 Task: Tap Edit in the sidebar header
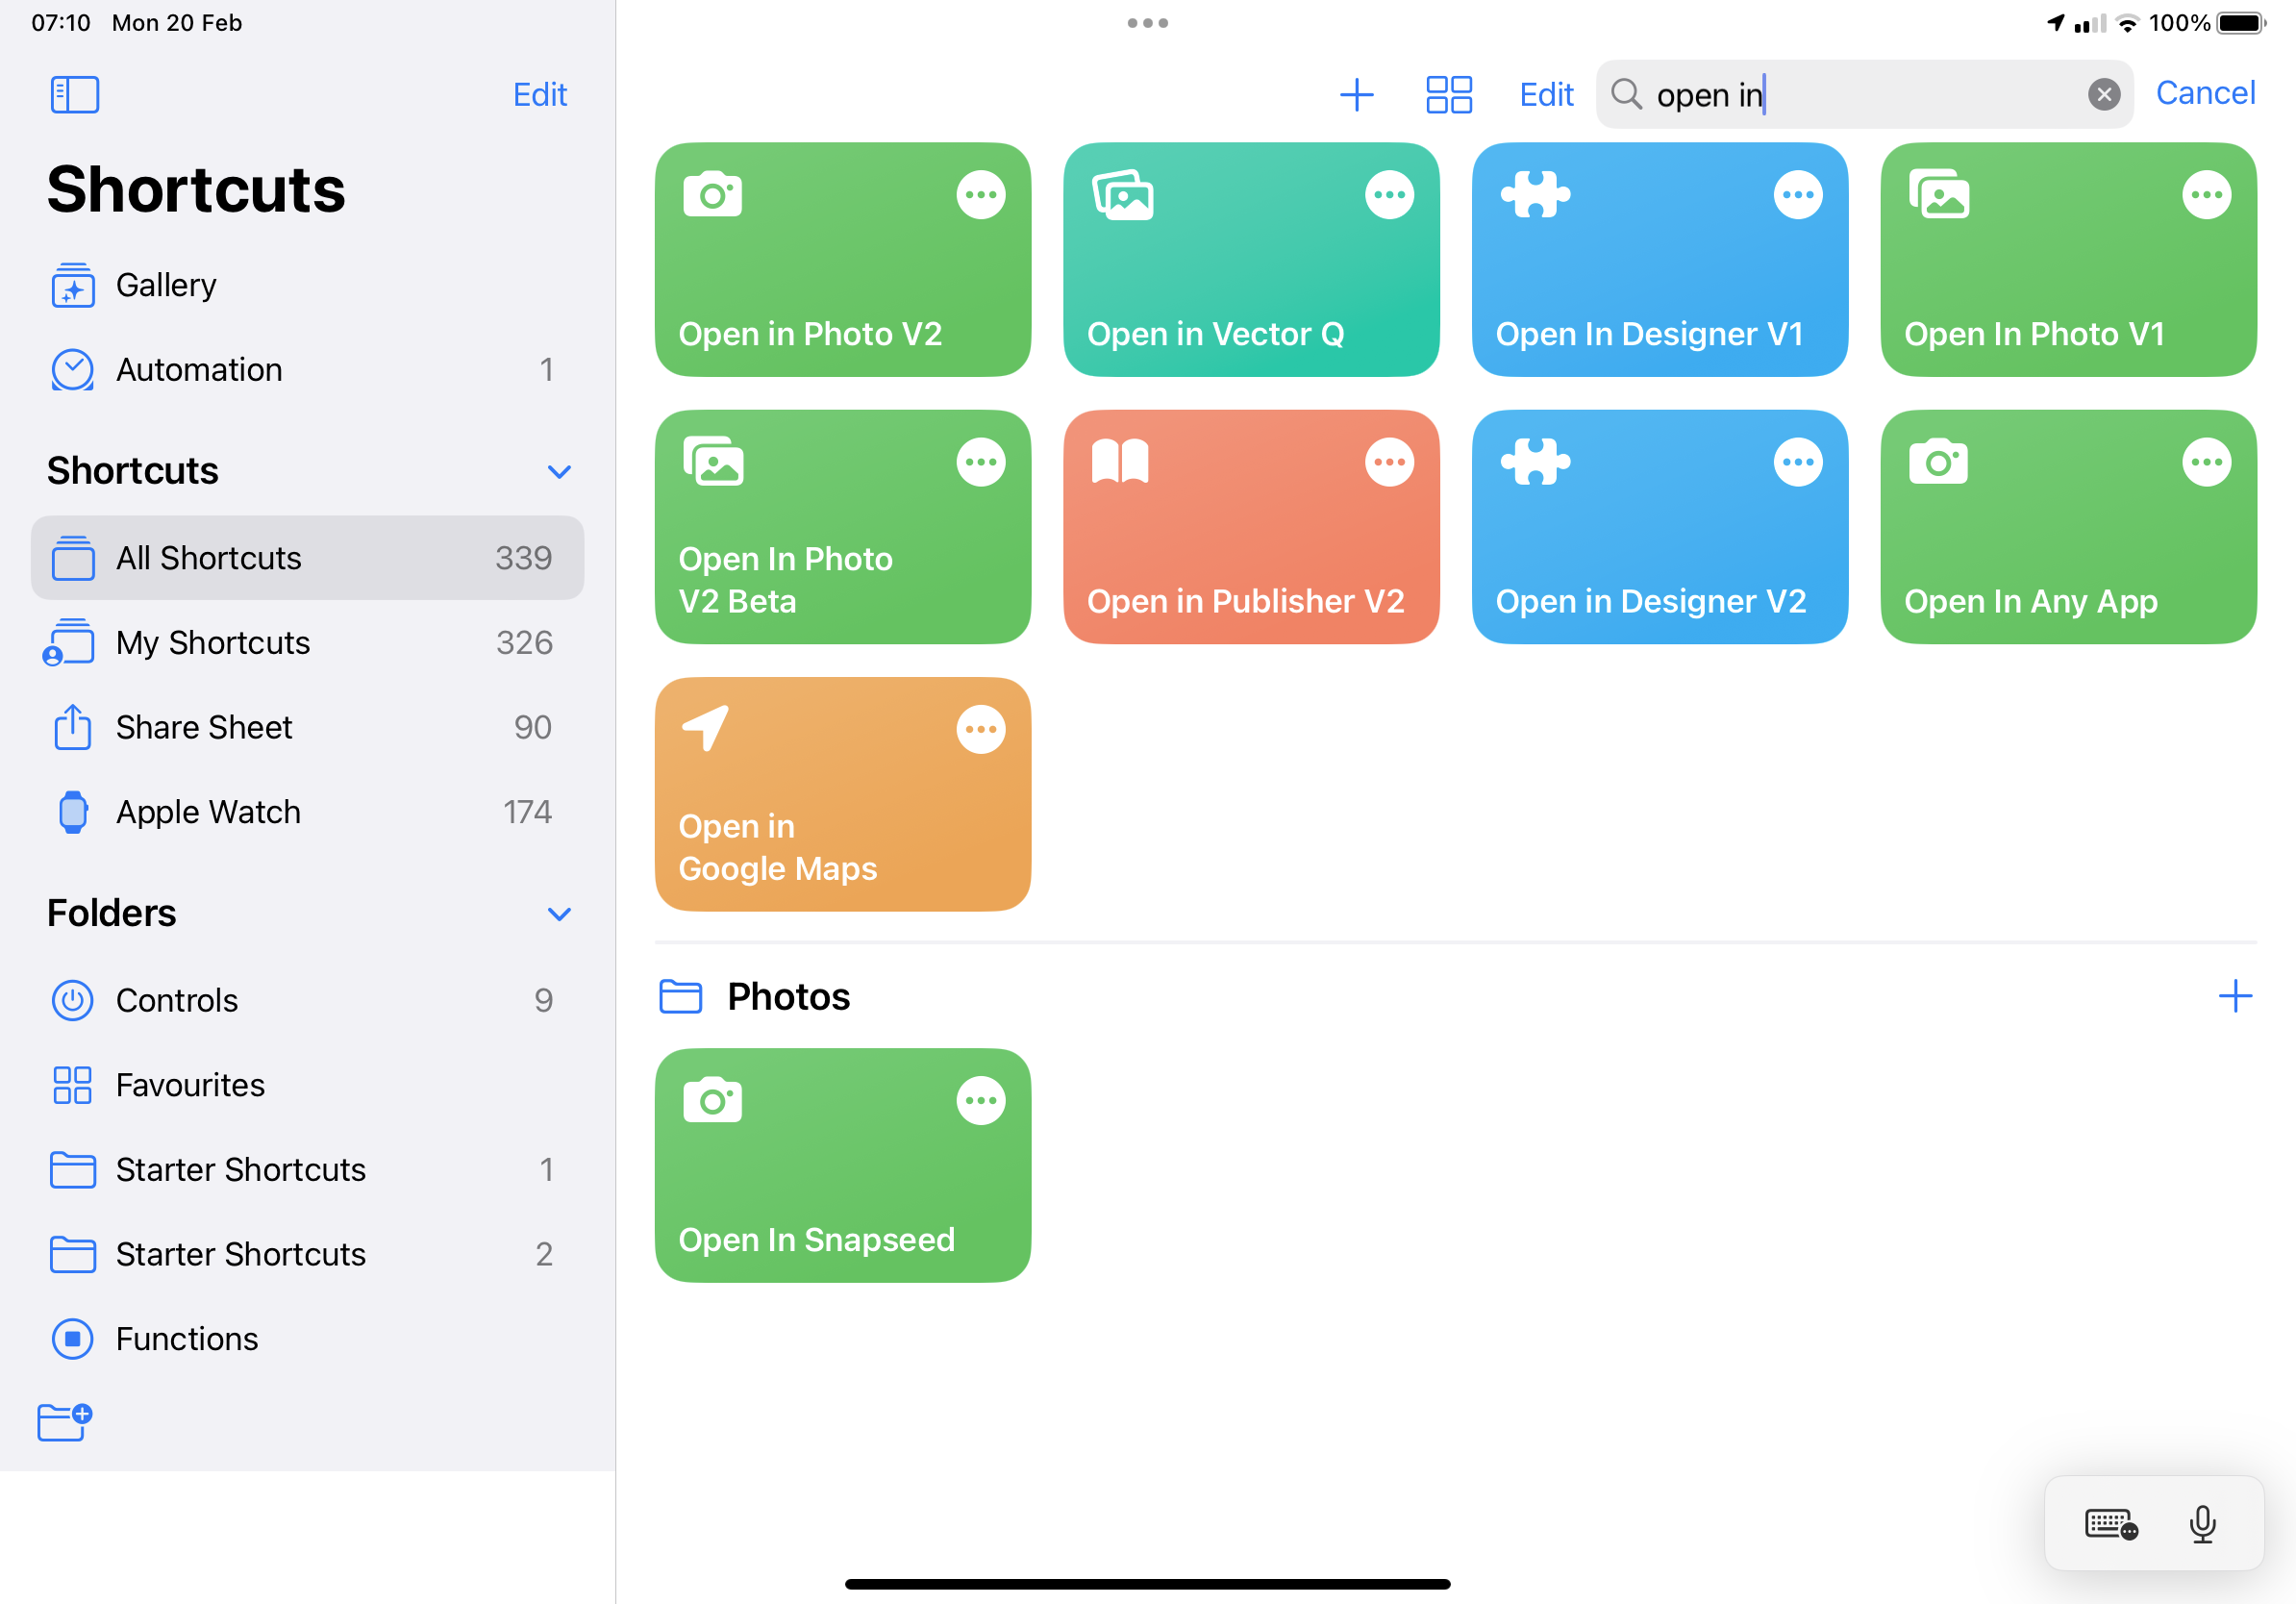tap(540, 95)
